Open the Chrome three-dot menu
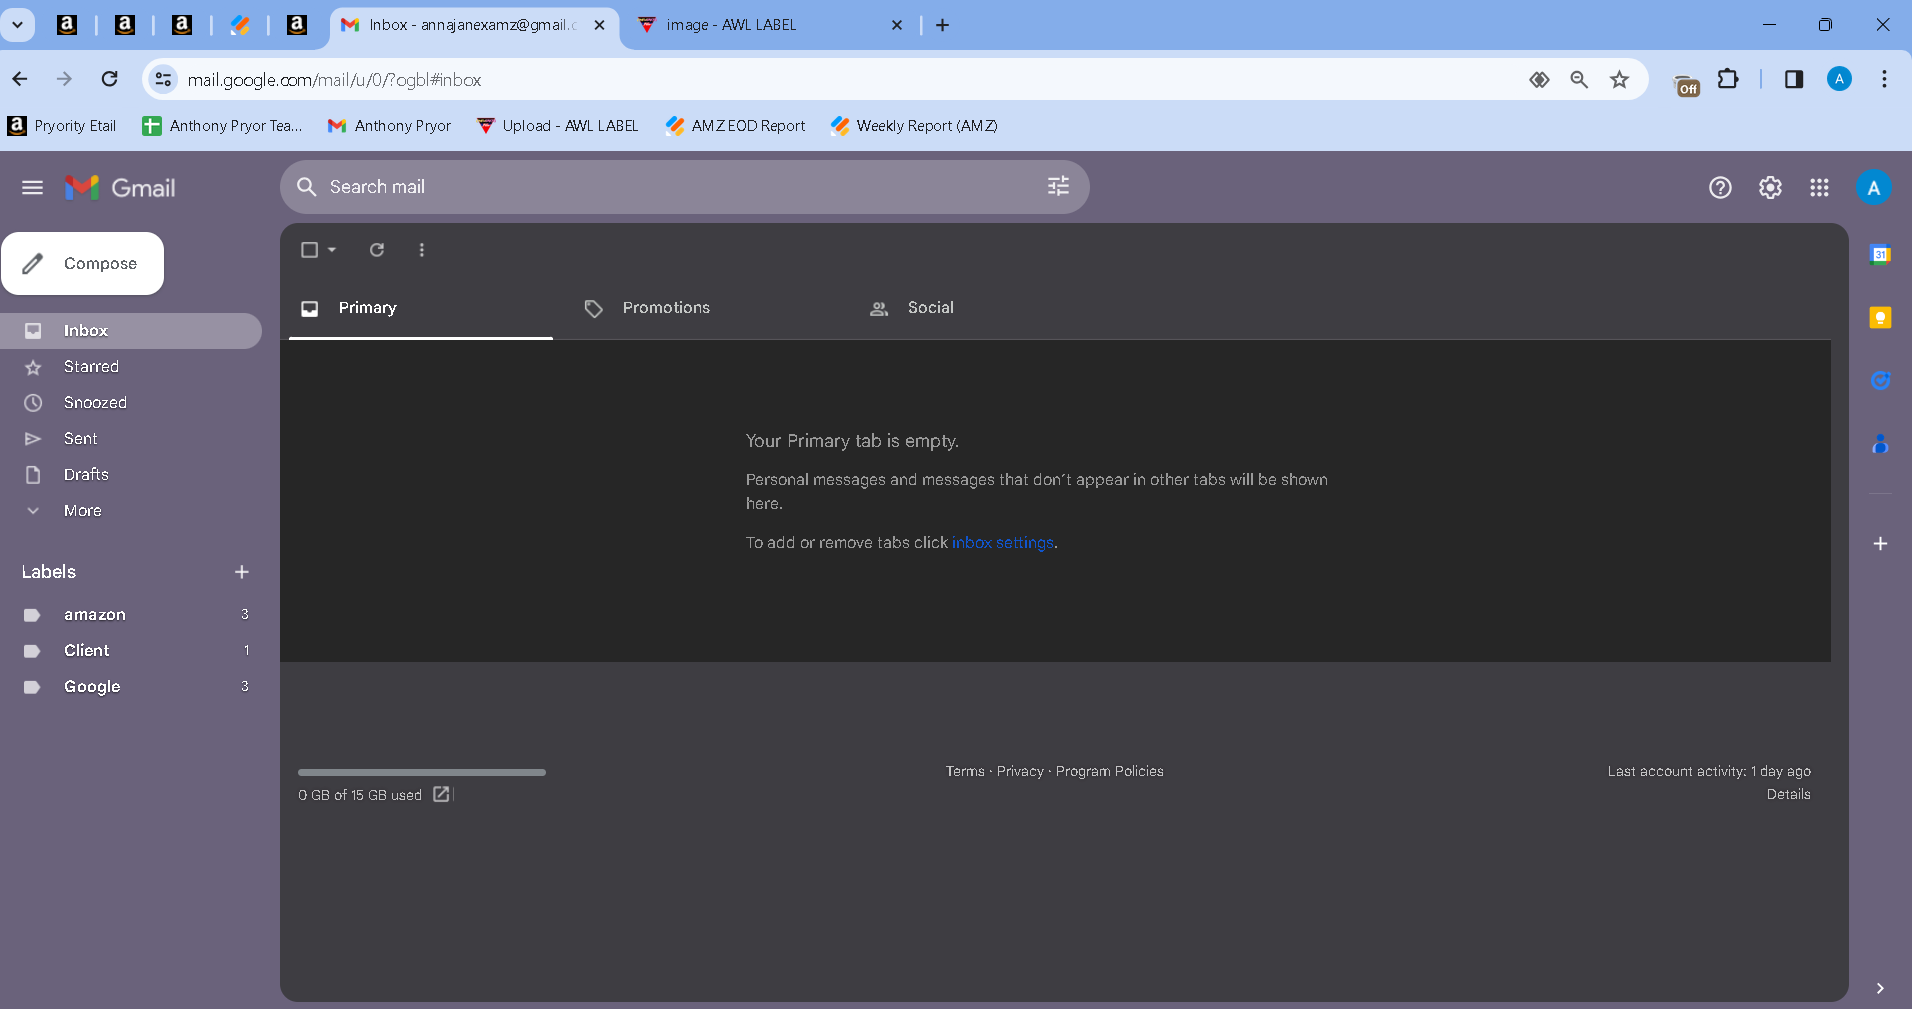 (1884, 79)
